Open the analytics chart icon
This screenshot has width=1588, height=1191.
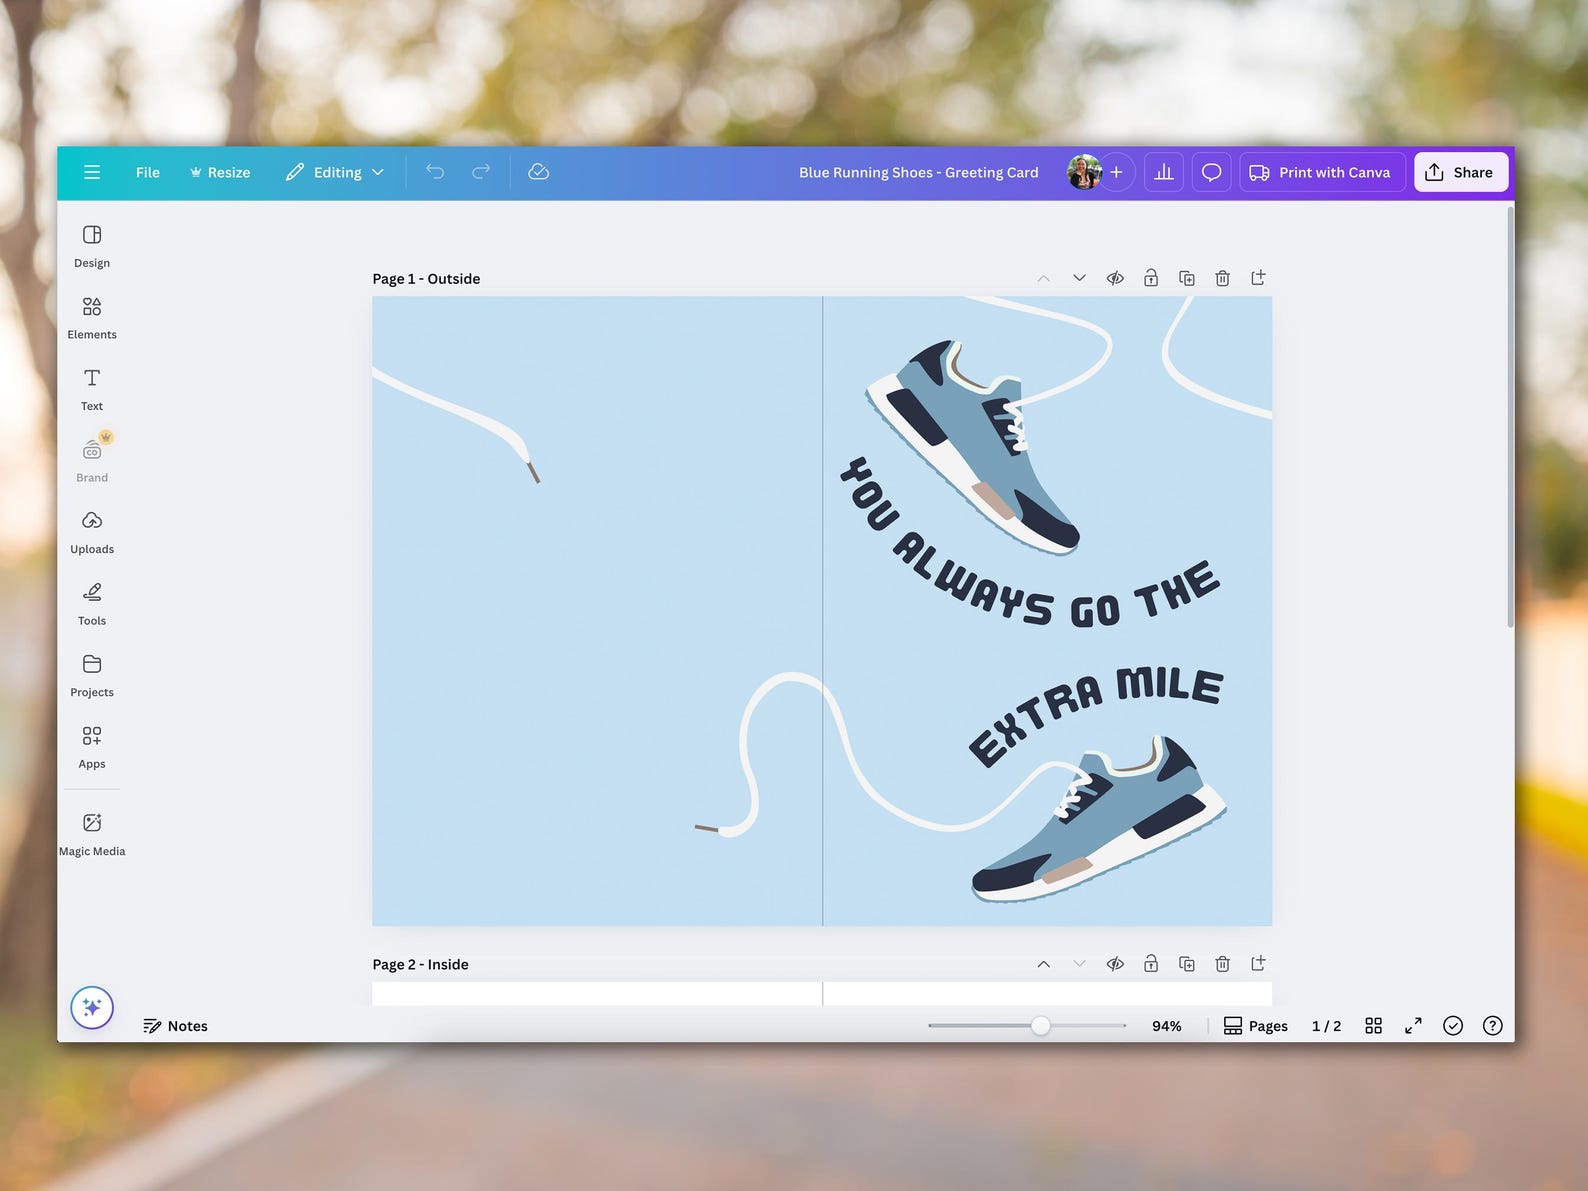tap(1164, 172)
